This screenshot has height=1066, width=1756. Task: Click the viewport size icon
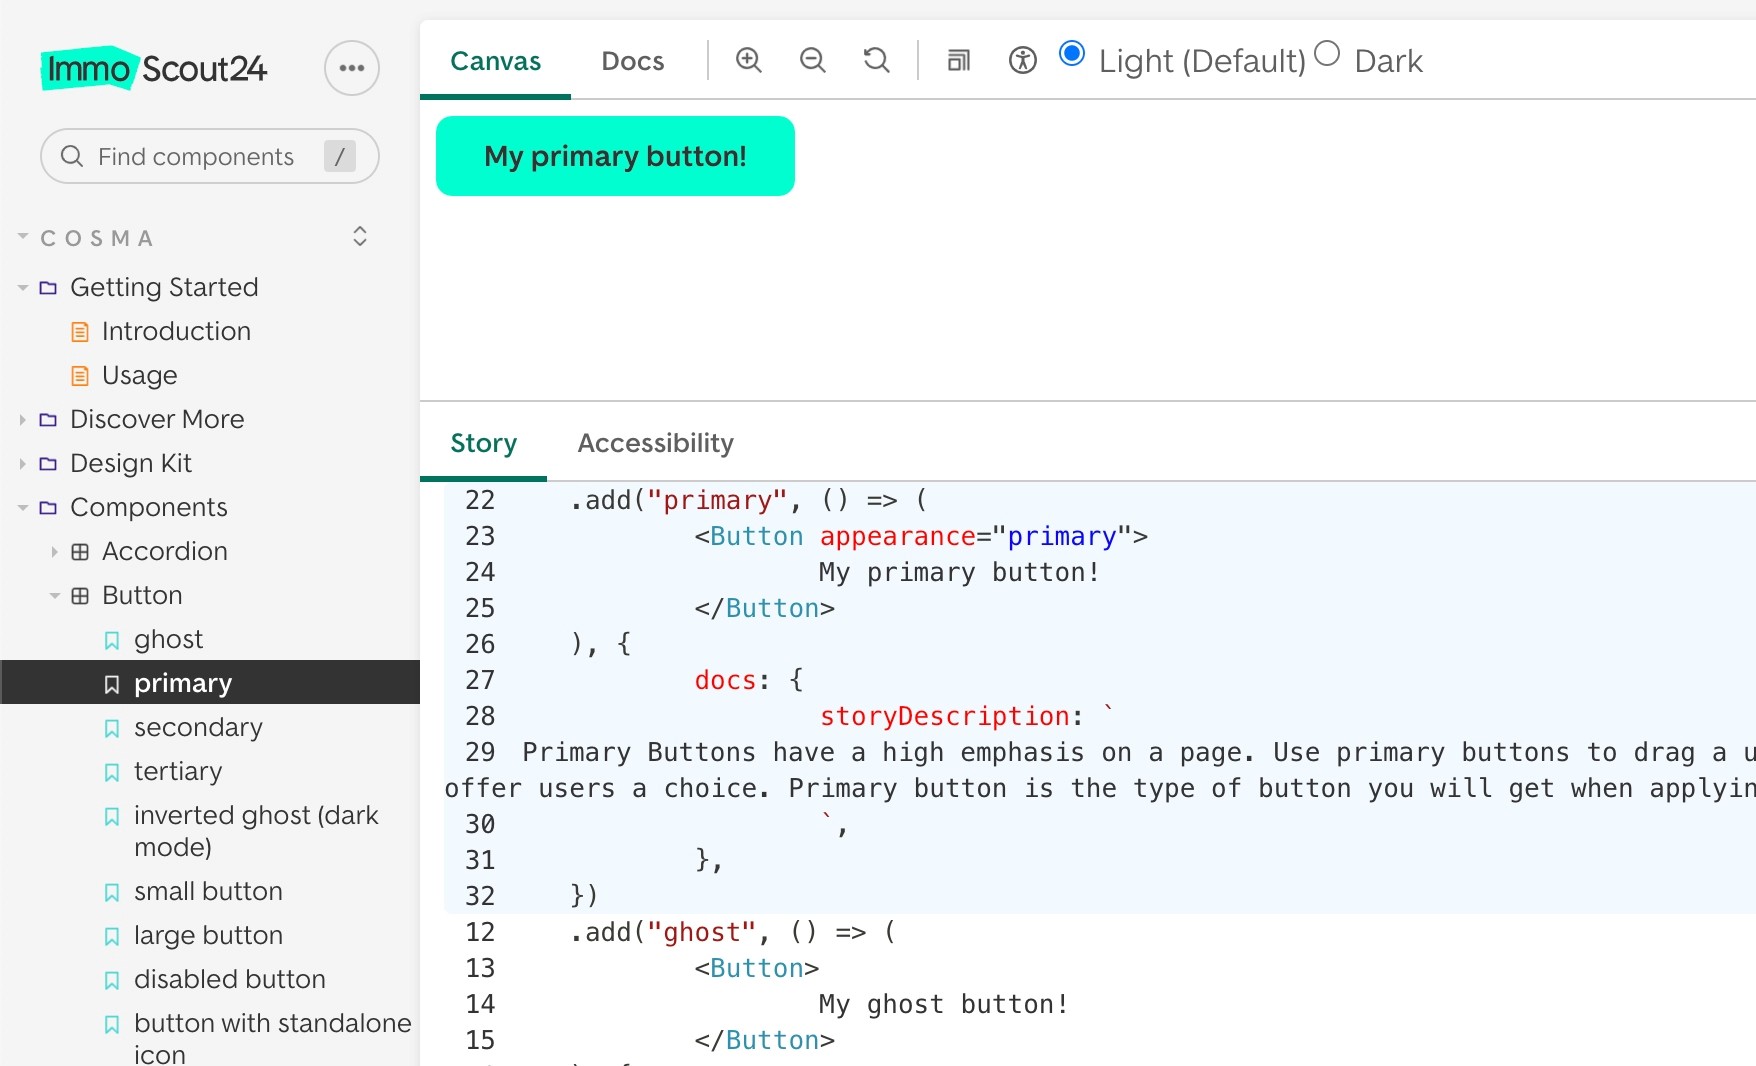tap(958, 60)
